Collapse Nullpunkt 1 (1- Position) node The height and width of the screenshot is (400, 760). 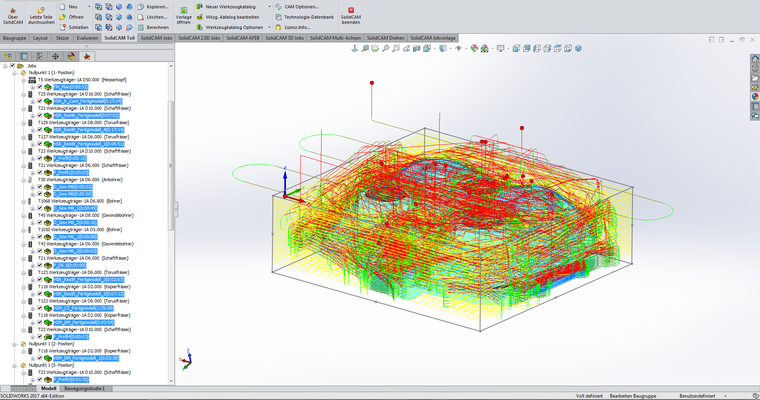[x=15, y=73]
